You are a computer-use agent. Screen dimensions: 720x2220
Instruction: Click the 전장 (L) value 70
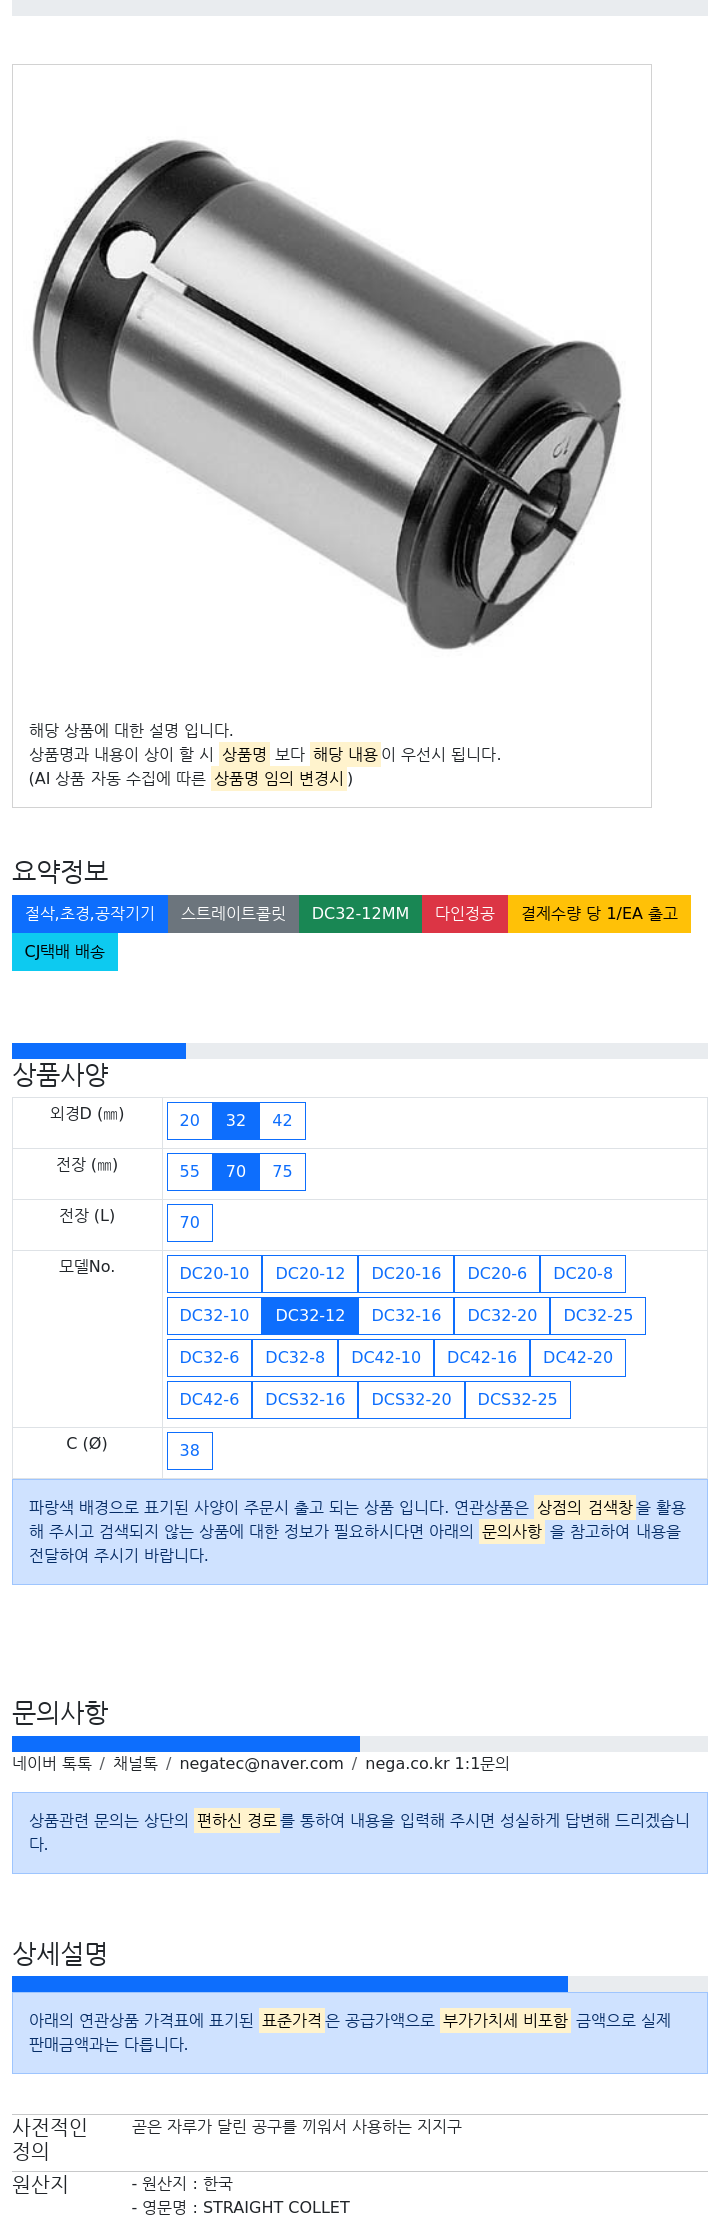point(190,1222)
